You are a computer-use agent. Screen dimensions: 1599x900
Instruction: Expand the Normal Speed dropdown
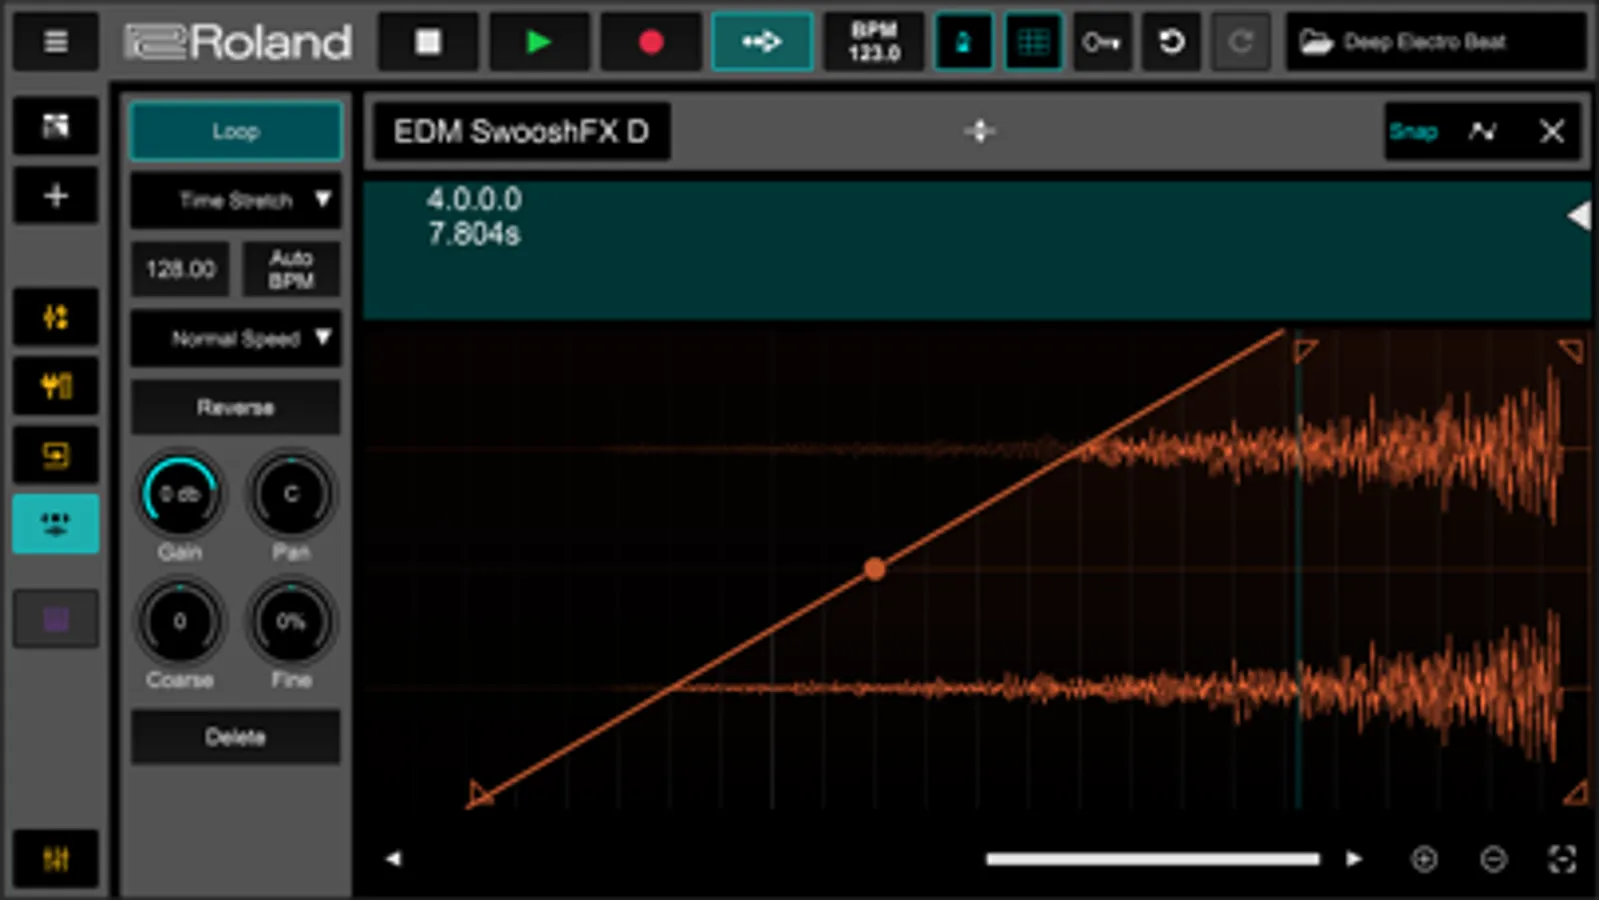coord(236,338)
